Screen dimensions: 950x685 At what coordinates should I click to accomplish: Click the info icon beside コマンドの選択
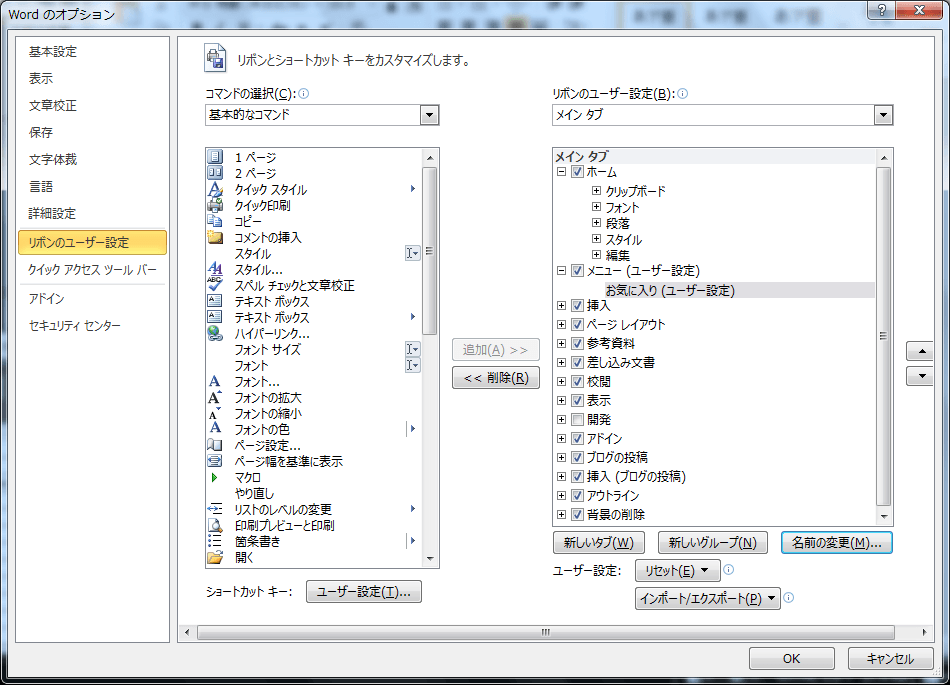tap(304, 93)
